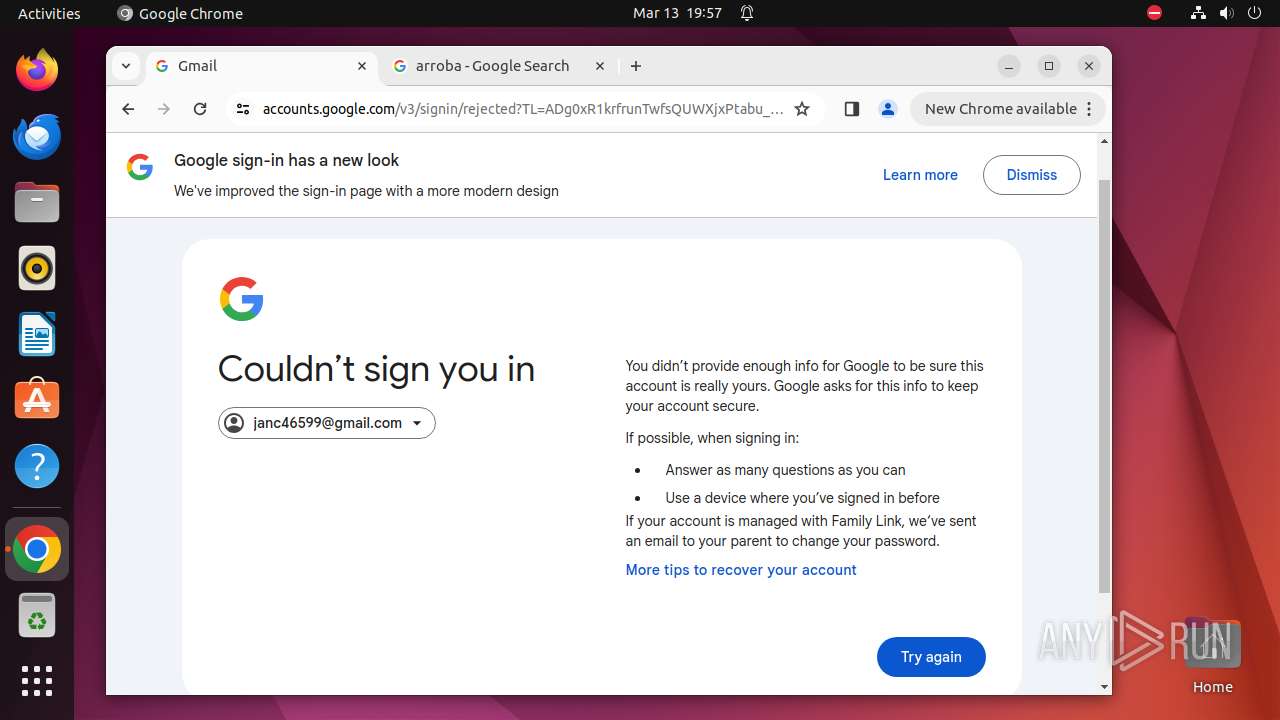Open the Activities overview
The image size is (1280, 720).
[49, 13]
